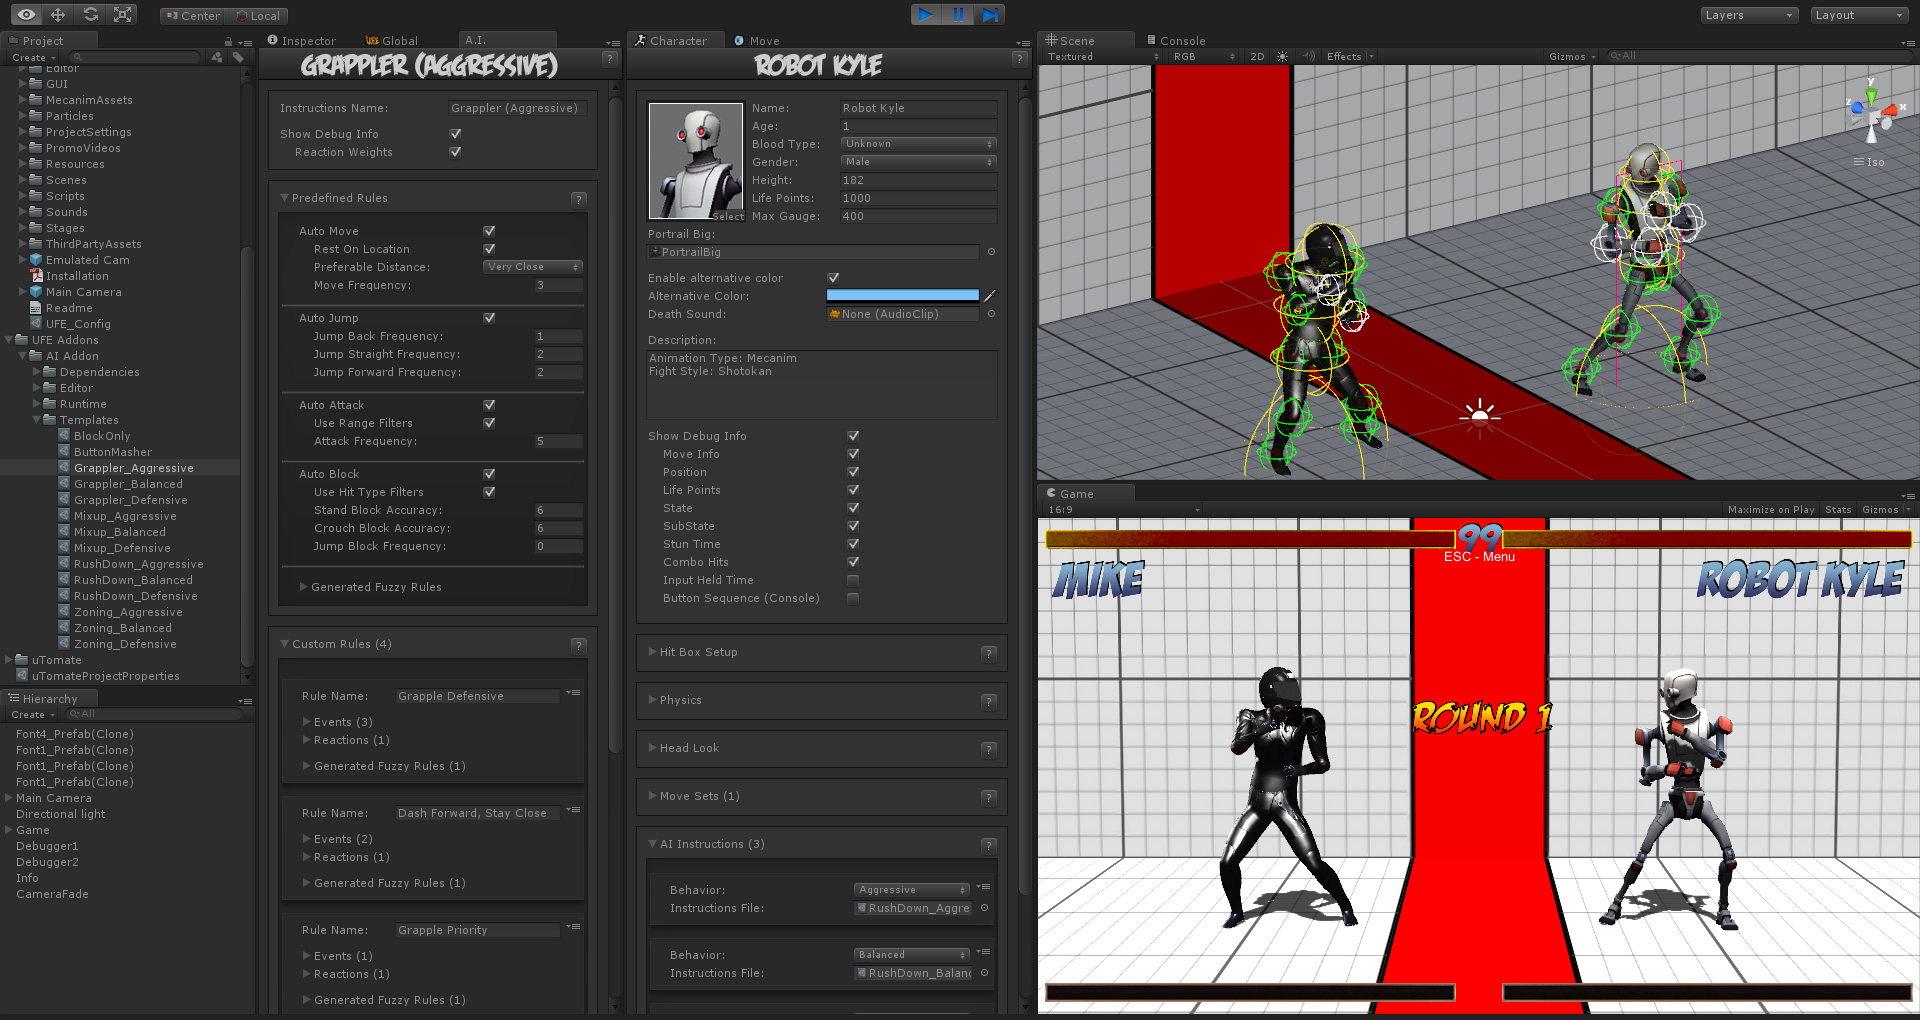
Task: Select the Move tool in the toolbar
Action: click(58, 14)
